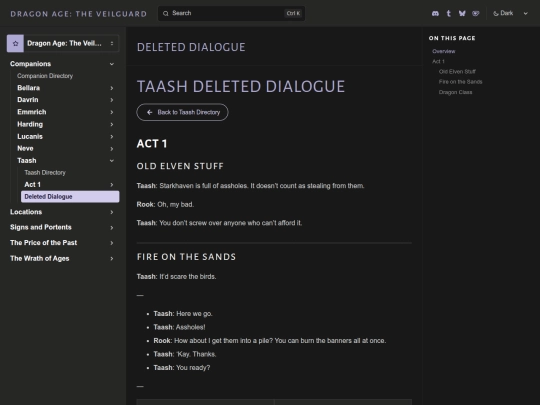540x405 pixels.
Task: Expand the Locations chevron
Action: tap(112, 212)
